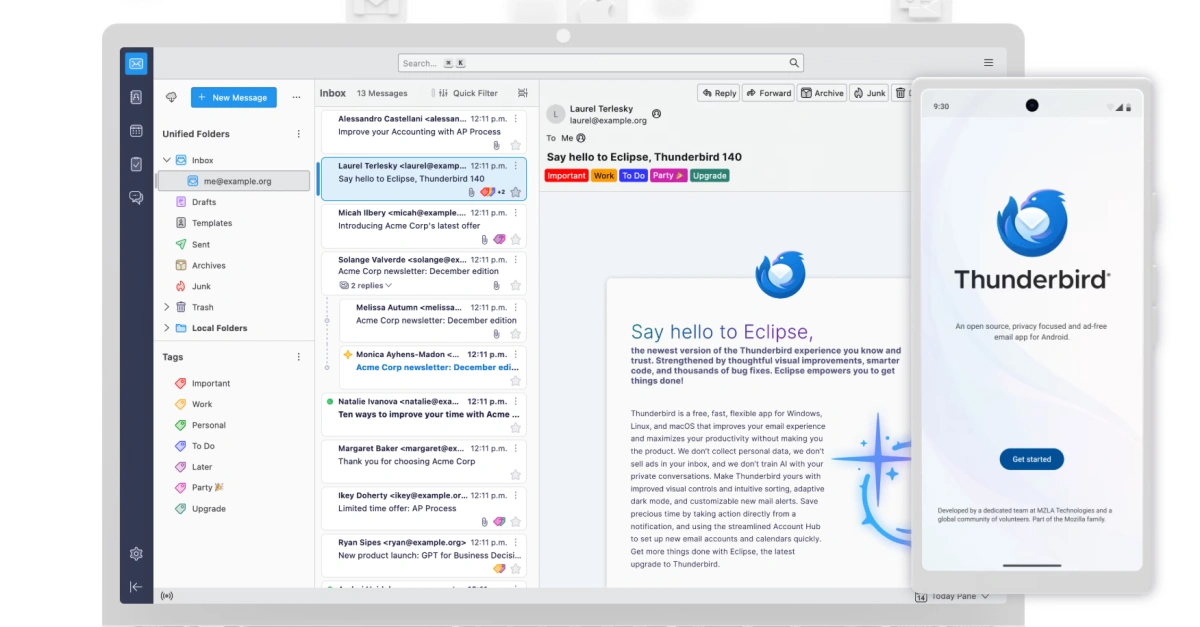The width and height of the screenshot is (1200, 627).
Task: Open the Unified Folders options menu
Action: point(298,134)
